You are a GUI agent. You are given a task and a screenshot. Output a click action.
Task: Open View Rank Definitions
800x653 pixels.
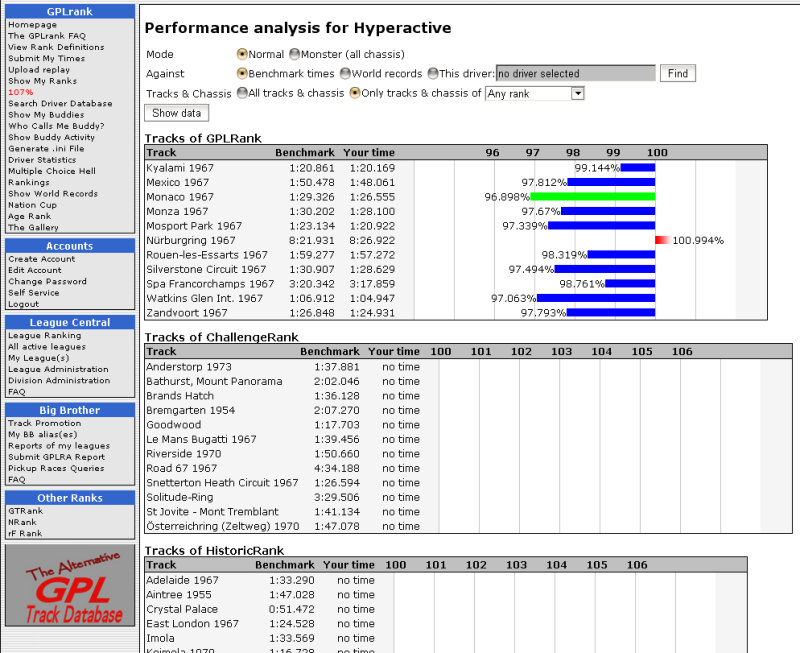(56, 47)
